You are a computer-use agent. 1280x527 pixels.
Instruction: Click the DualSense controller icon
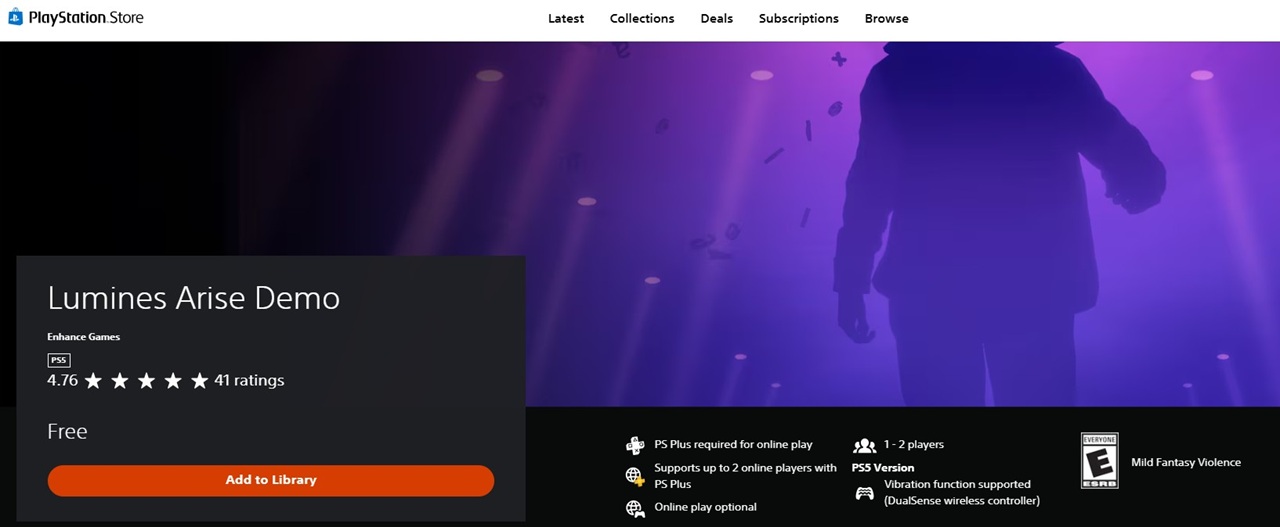[864, 492]
